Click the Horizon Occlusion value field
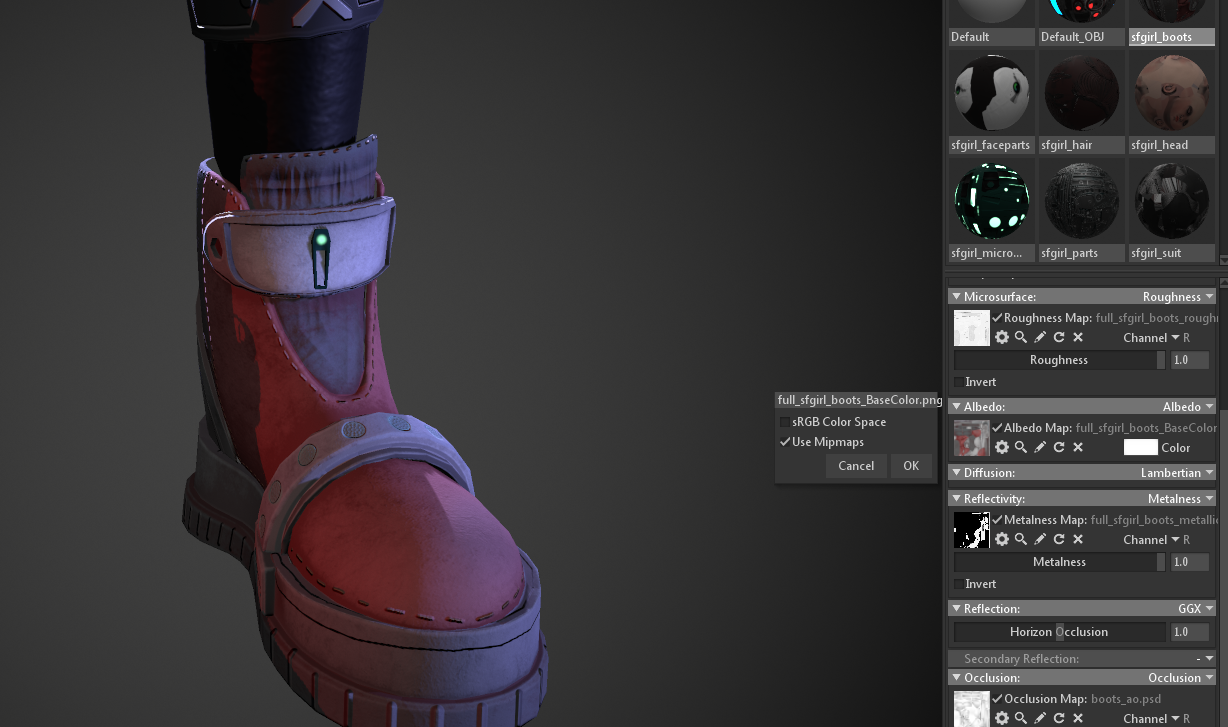The height and width of the screenshot is (727, 1228). click(x=1190, y=632)
